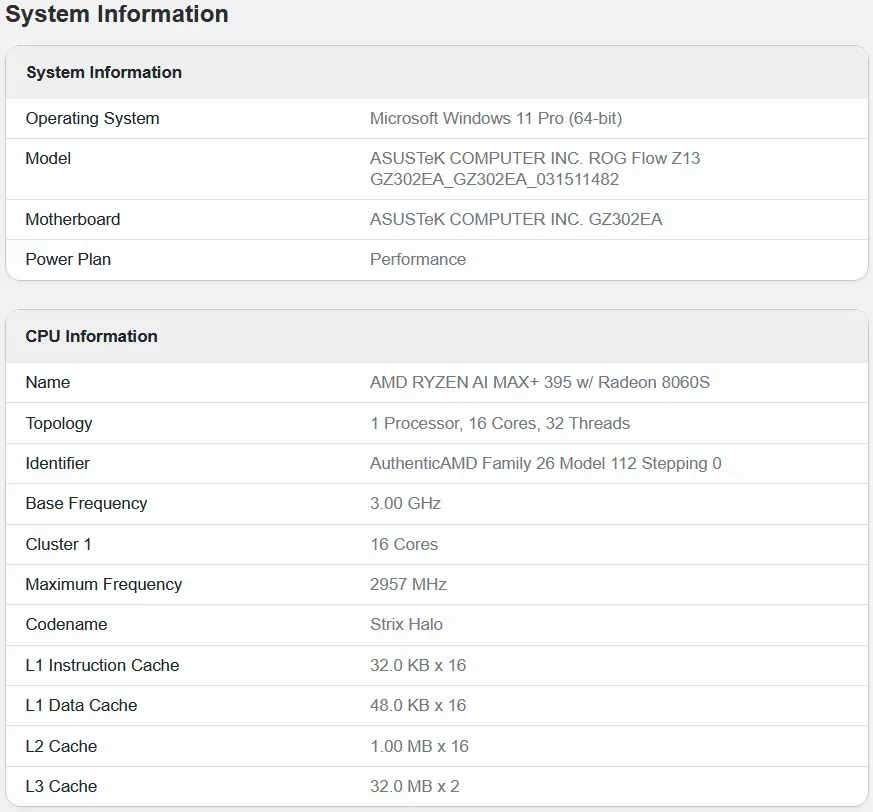The height and width of the screenshot is (812, 873).
Task: Click the 48.0 KB x 16 value
Action: (418, 705)
